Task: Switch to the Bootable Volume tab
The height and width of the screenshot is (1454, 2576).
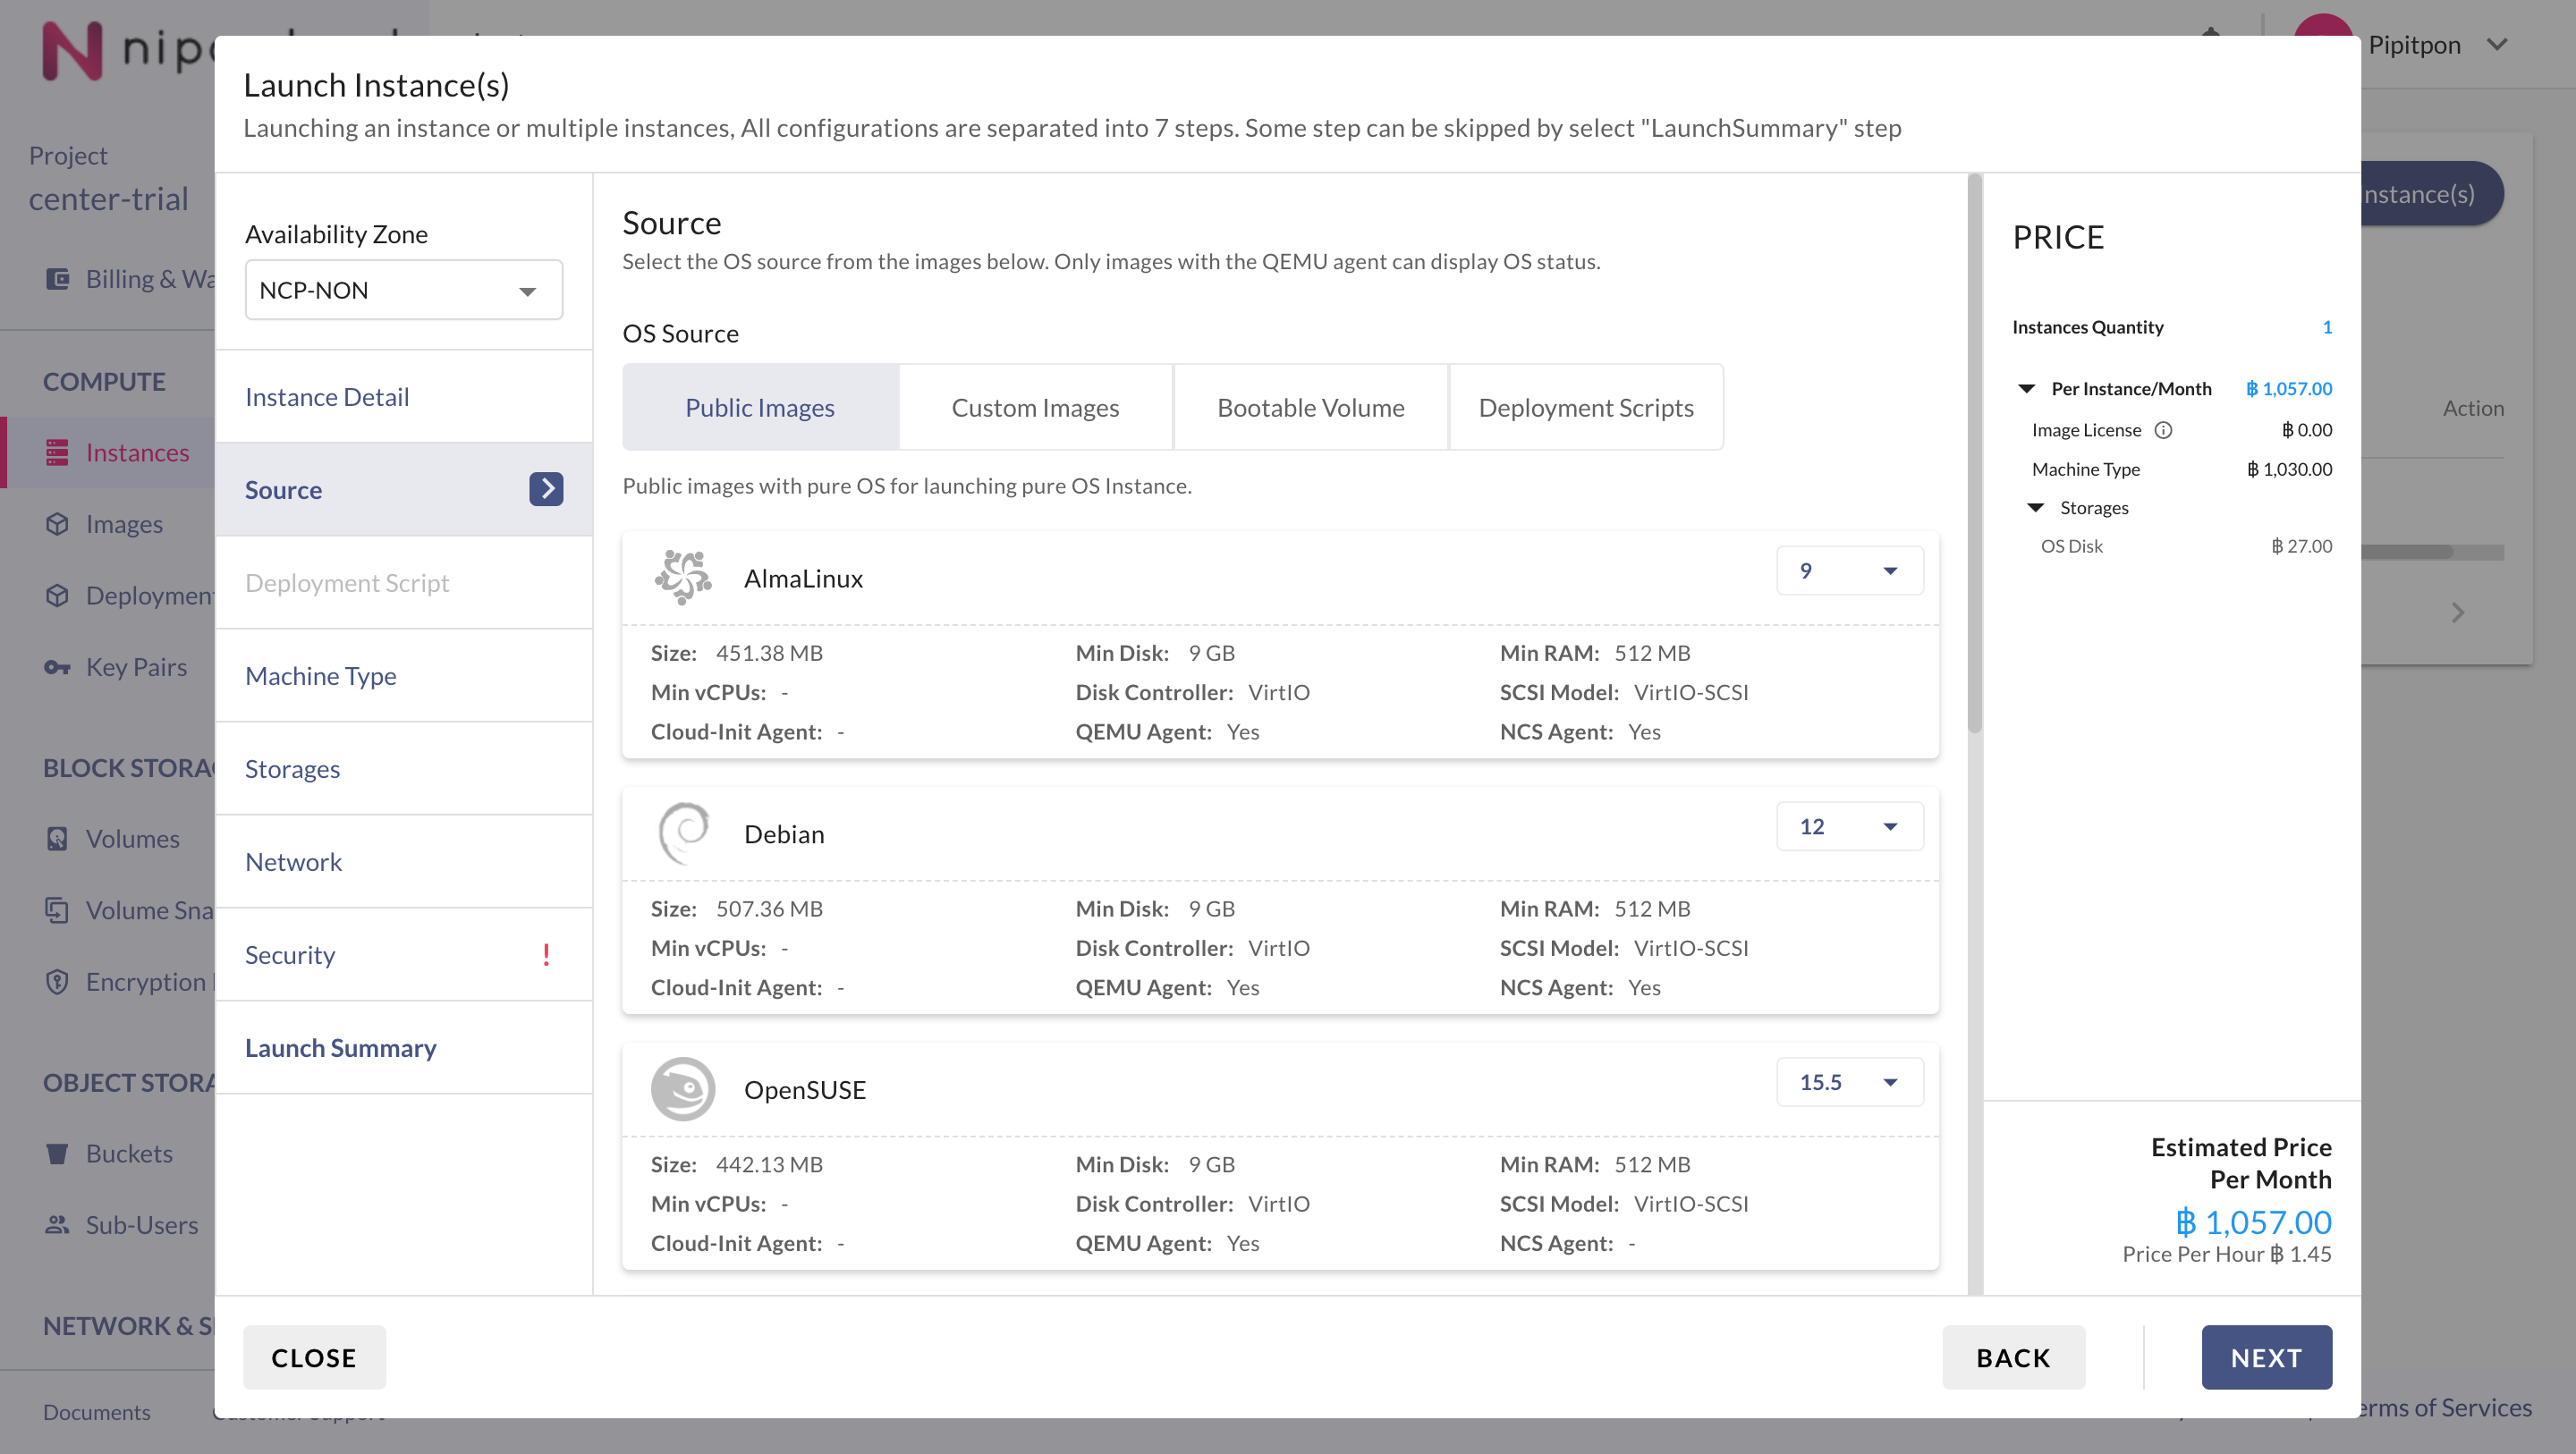Action: pyautogui.click(x=1311, y=407)
